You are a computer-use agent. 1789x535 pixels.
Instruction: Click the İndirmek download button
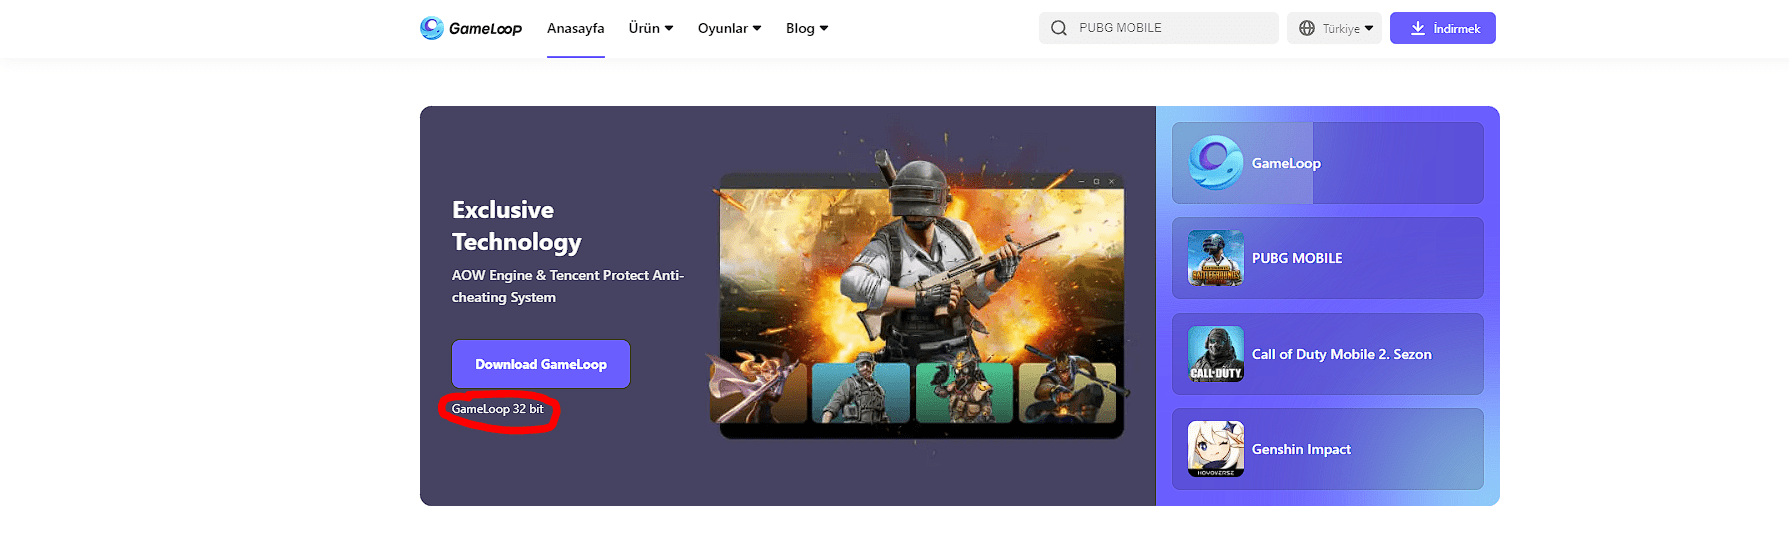[1443, 28]
